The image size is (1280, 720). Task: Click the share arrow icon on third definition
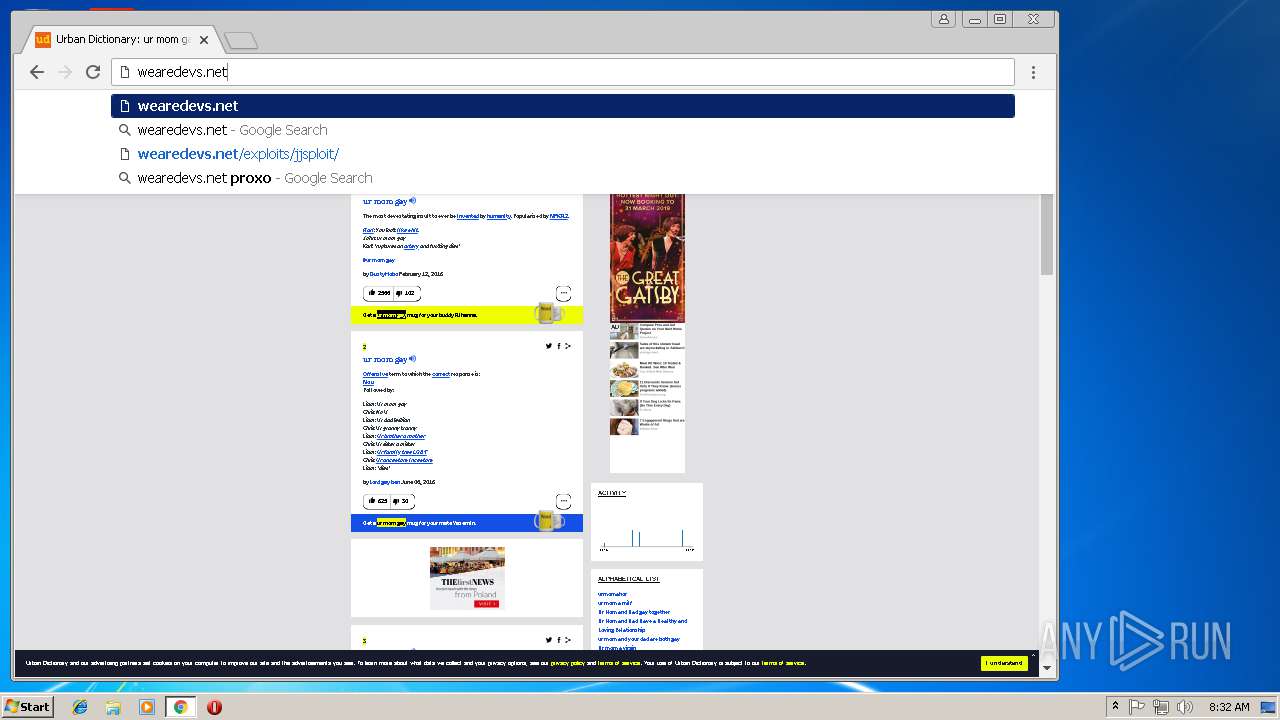(x=568, y=640)
